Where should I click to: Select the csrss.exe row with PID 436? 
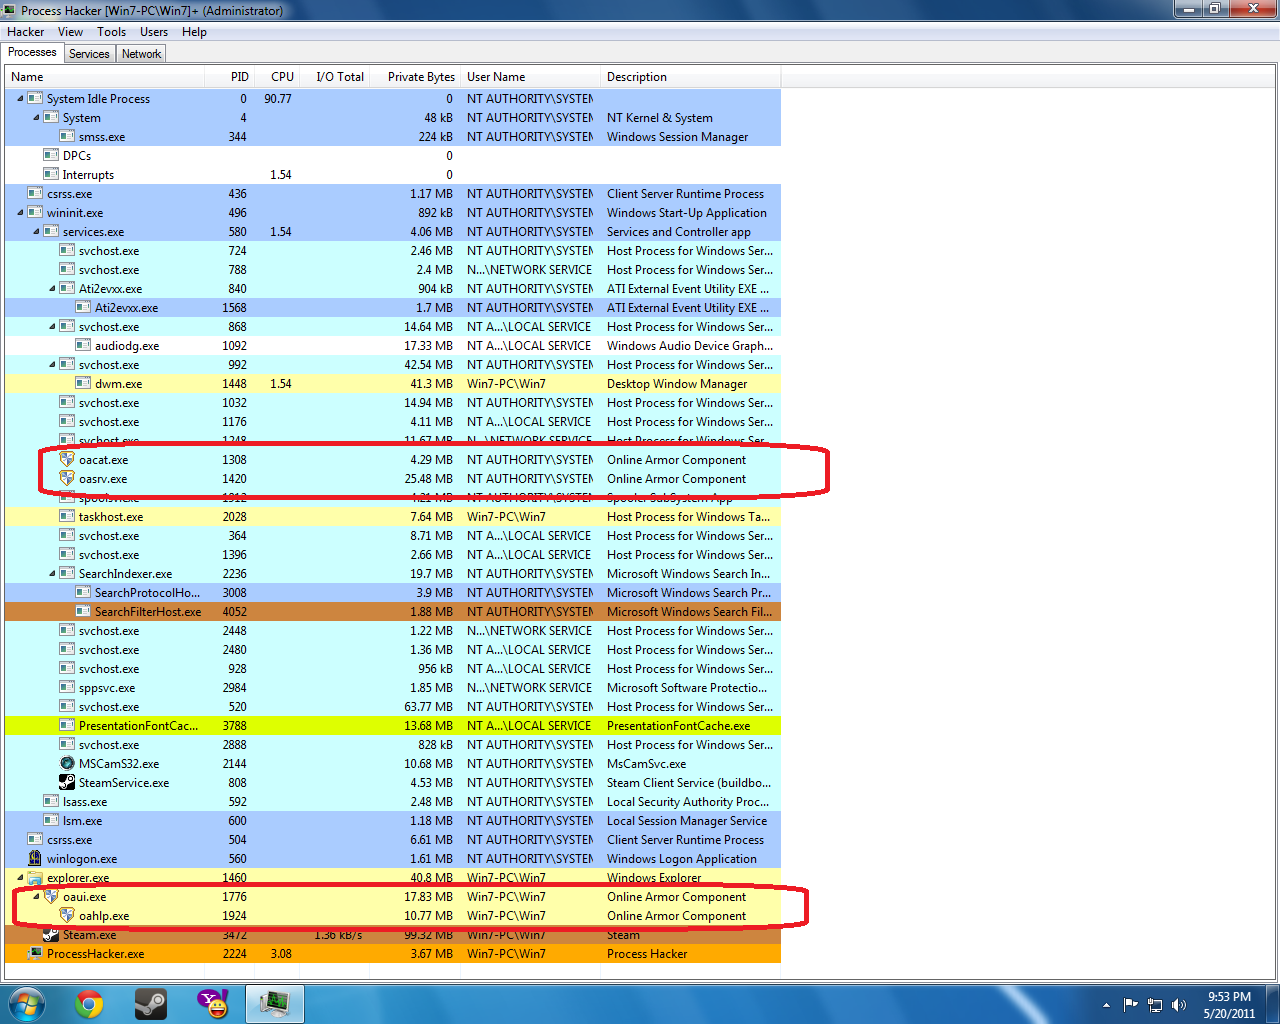(x=393, y=194)
